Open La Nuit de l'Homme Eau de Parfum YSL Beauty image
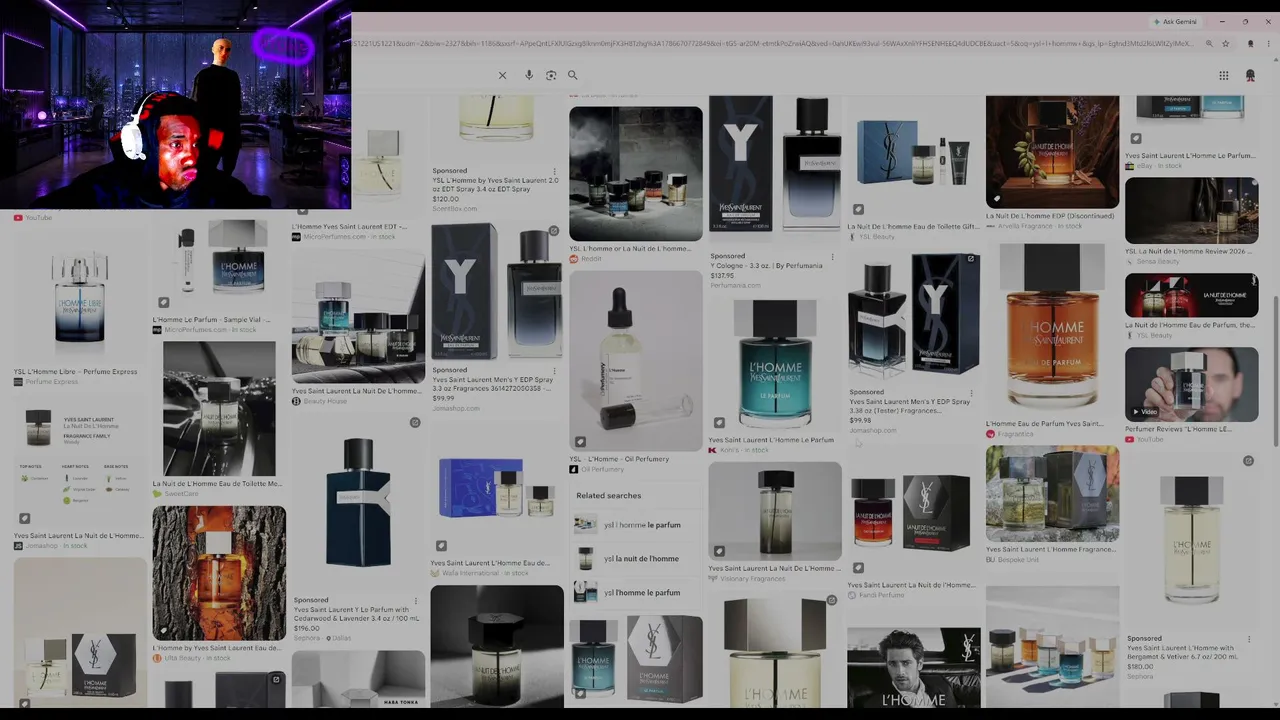Image resolution: width=1280 pixels, height=720 pixels. coord(1191,295)
